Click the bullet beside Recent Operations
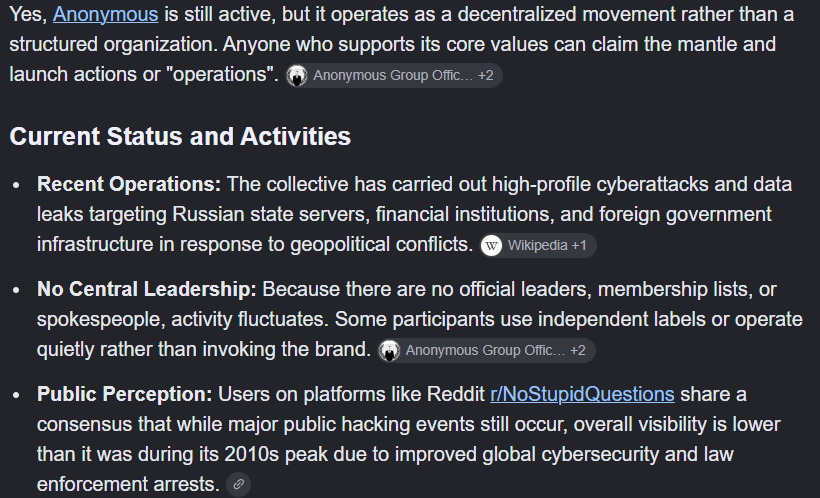The width and height of the screenshot is (820, 498). (x=16, y=185)
